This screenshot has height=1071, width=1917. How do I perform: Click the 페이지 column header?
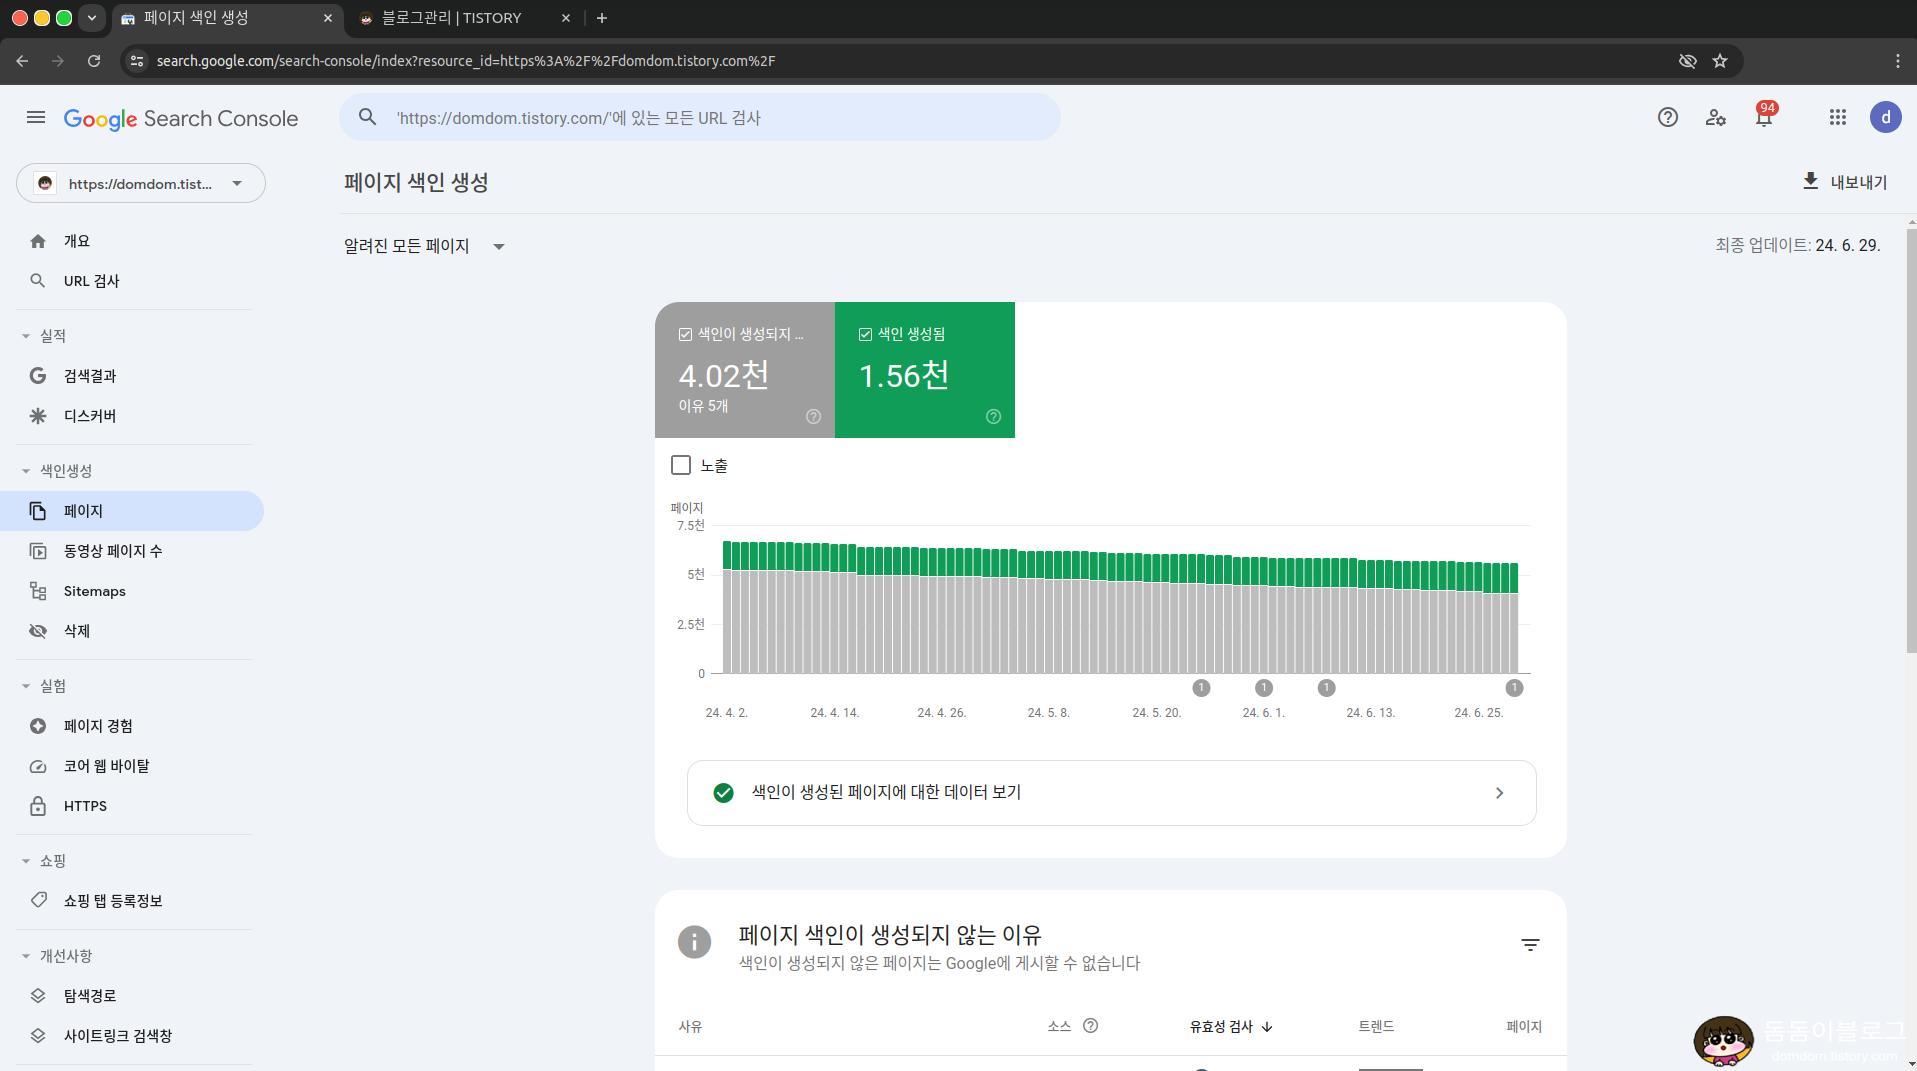(1524, 1027)
